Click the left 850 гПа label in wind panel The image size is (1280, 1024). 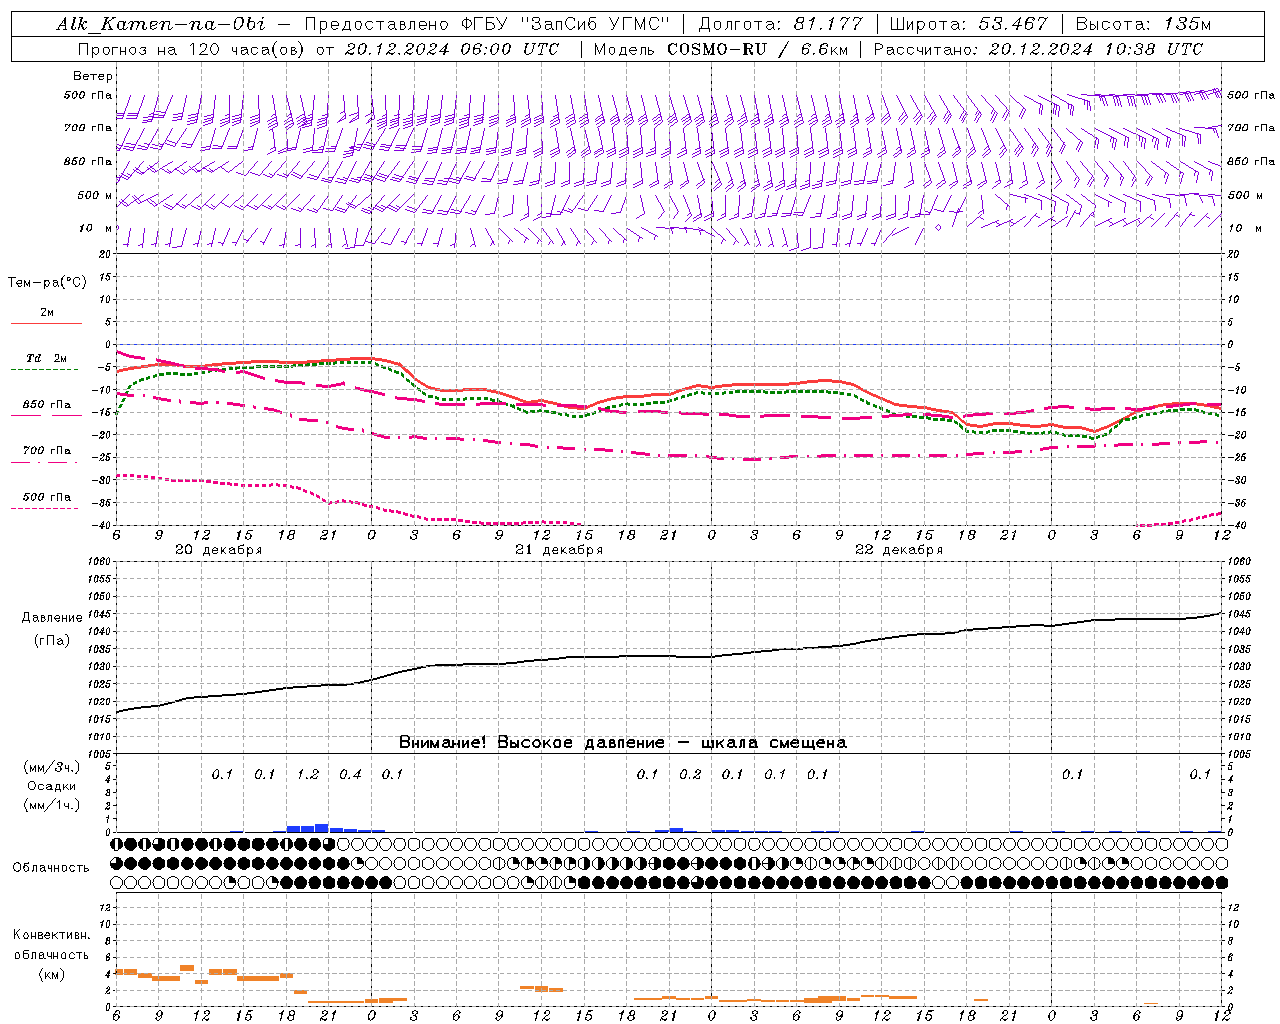[x=88, y=161]
